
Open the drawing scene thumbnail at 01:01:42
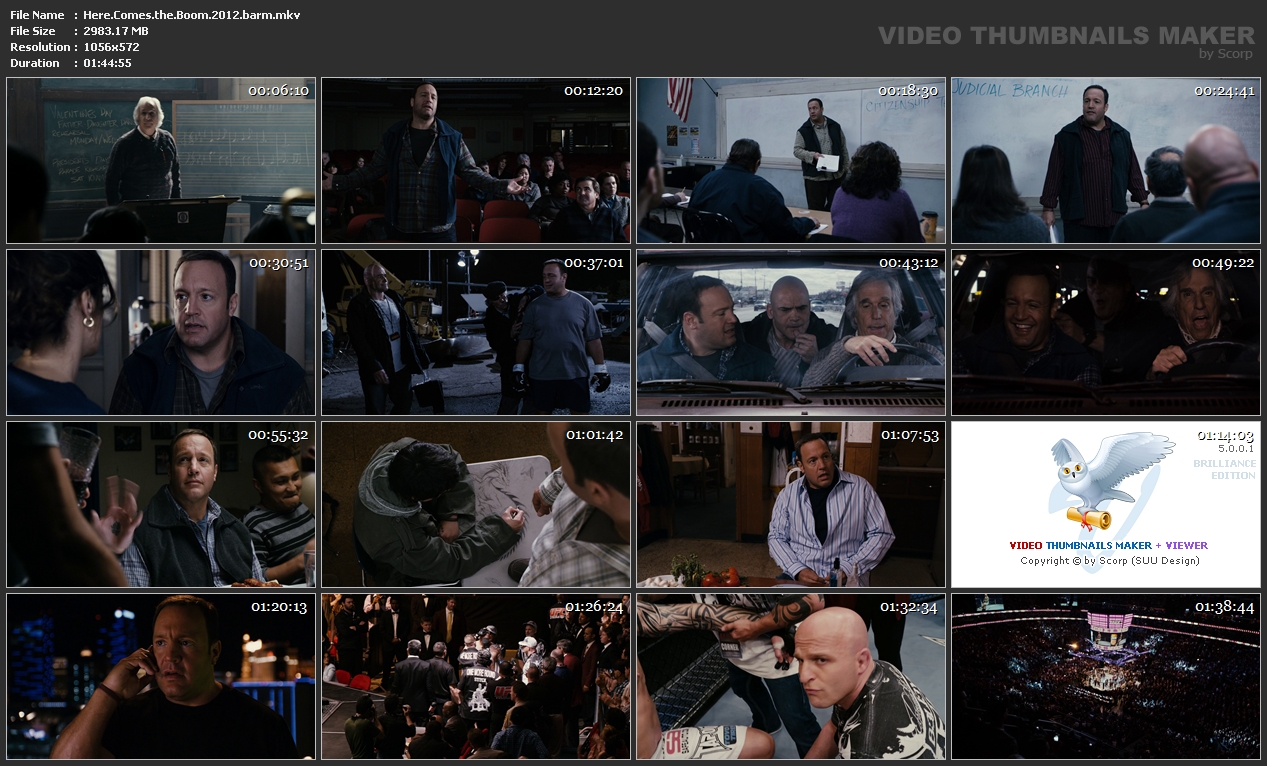coord(476,504)
